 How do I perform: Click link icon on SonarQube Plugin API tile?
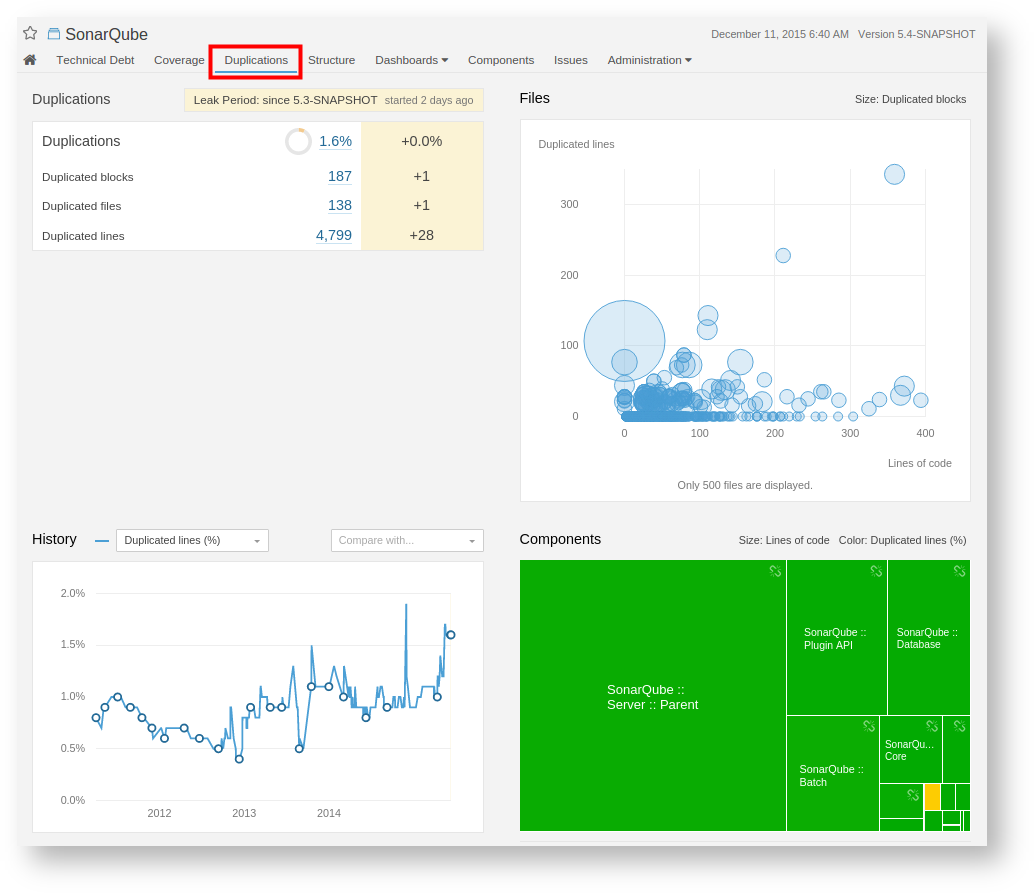click(876, 571)
